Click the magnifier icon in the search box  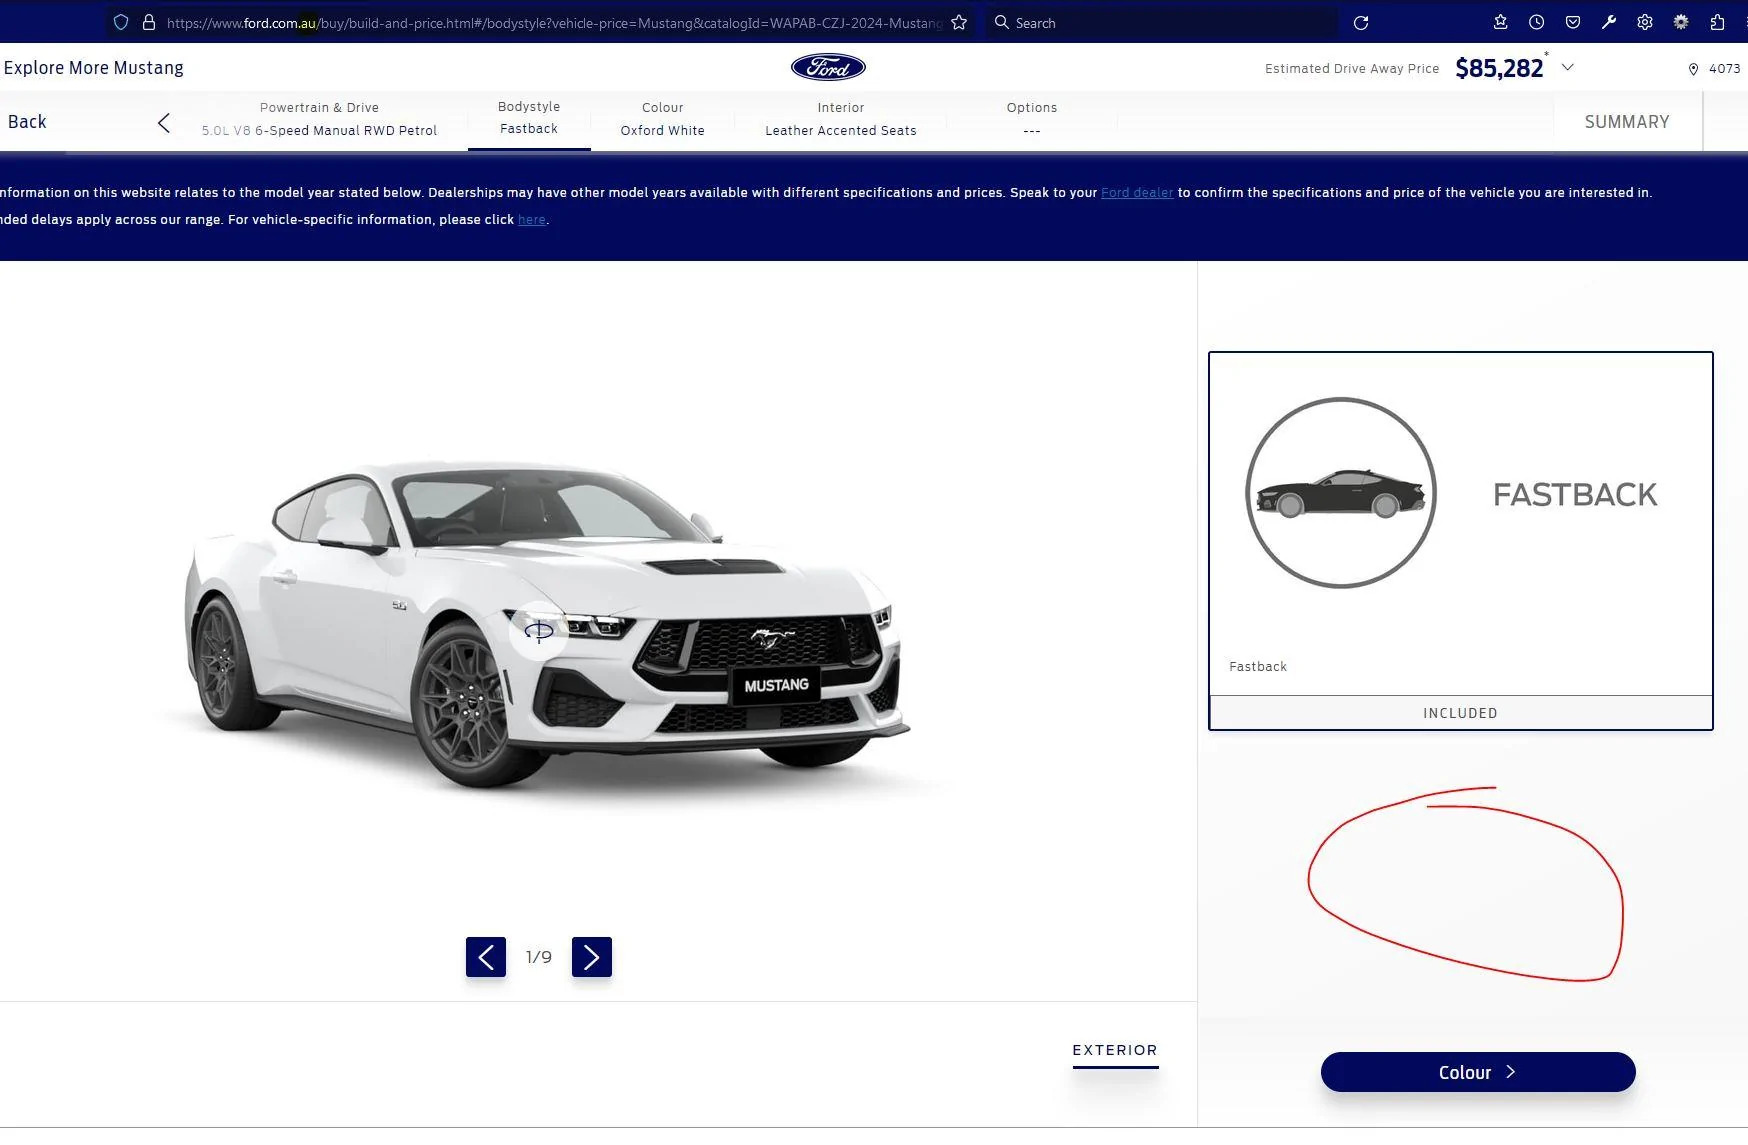pyautogui.click(x=1001, y=22)
